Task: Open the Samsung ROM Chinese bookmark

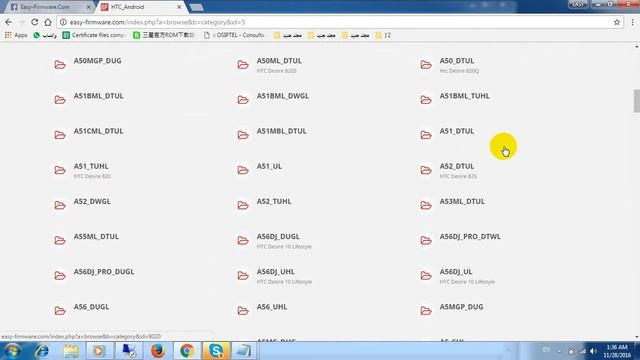Action: click(164, 35)
